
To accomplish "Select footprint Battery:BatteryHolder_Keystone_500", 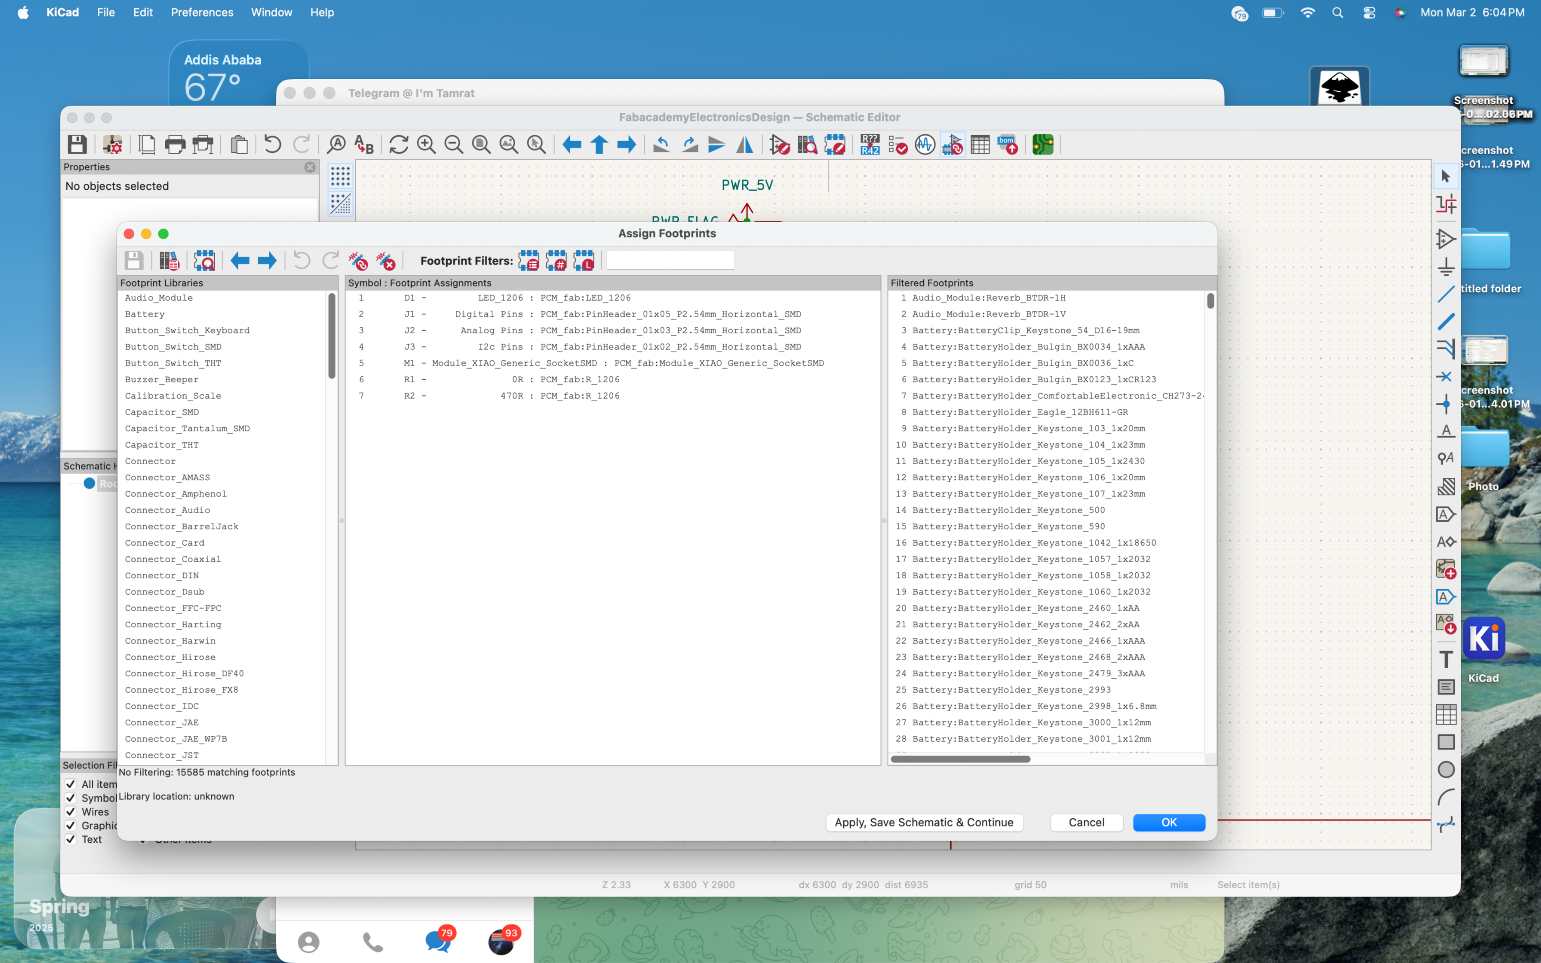I will pos(1046,510).
